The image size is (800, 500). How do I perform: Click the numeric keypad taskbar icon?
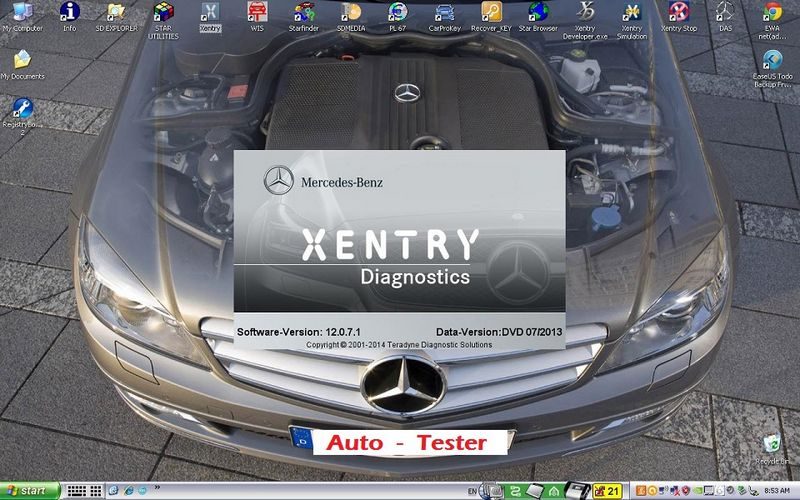96,491
